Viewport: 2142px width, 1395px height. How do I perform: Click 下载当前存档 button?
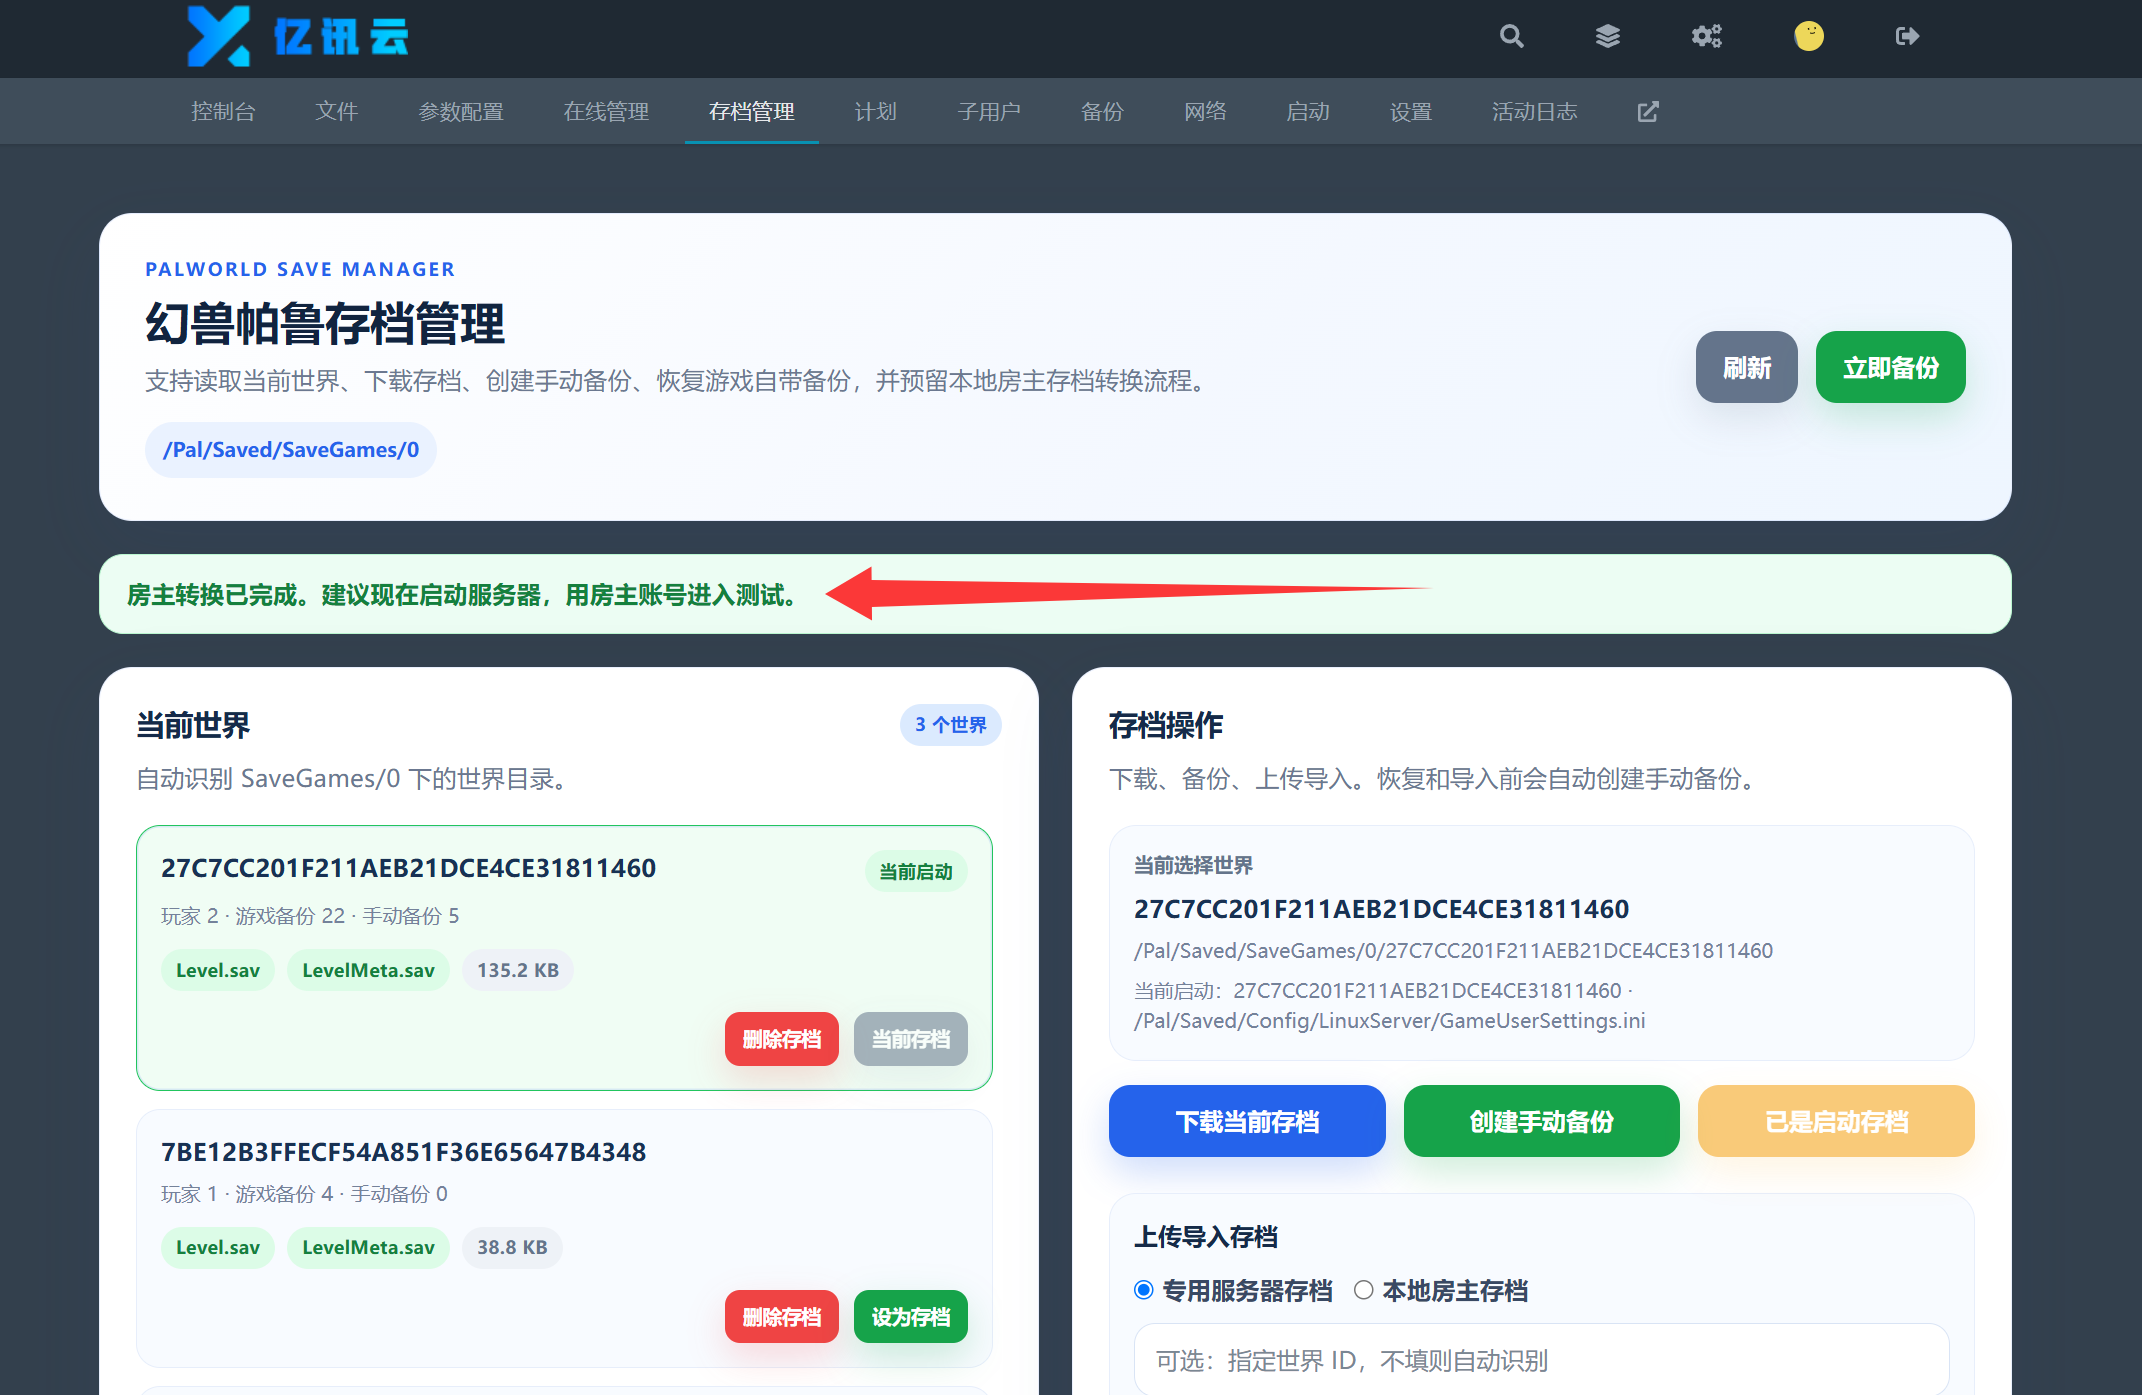1247,1121
